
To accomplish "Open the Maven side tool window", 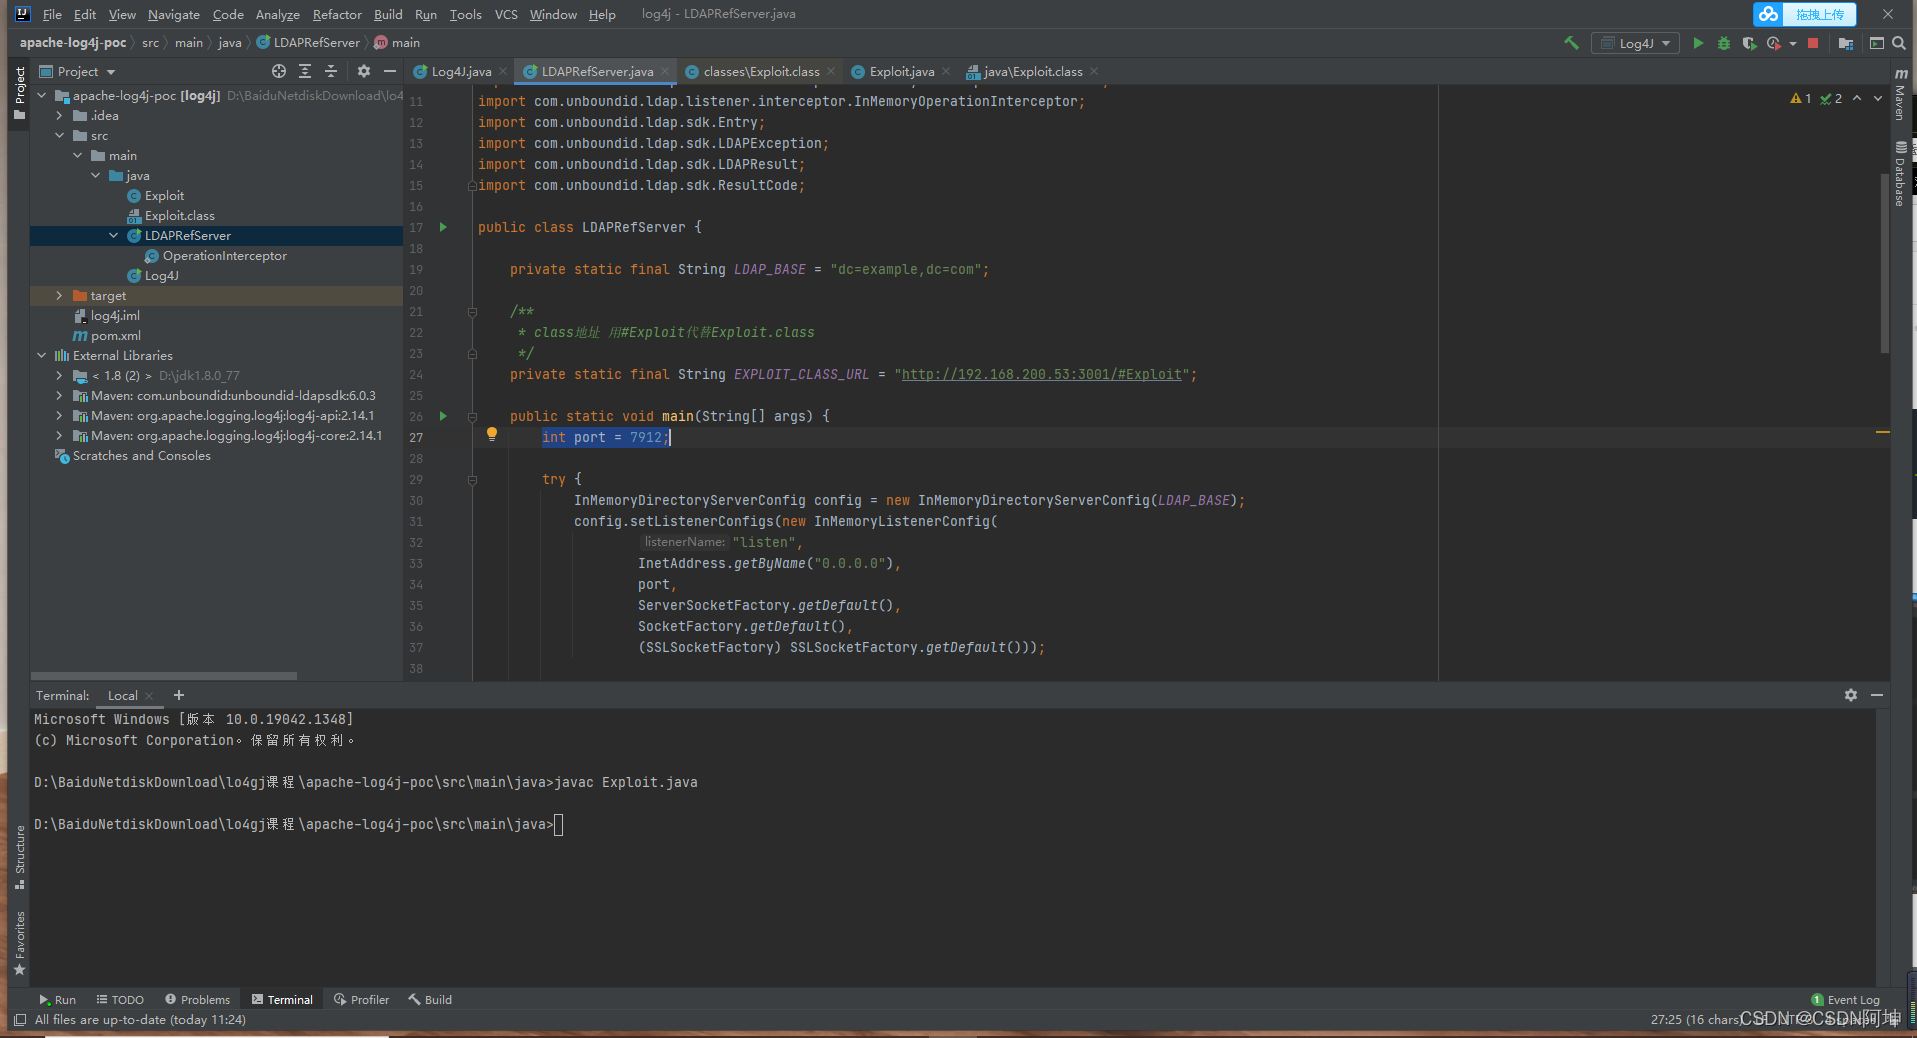I will [x=1900, y=95].
